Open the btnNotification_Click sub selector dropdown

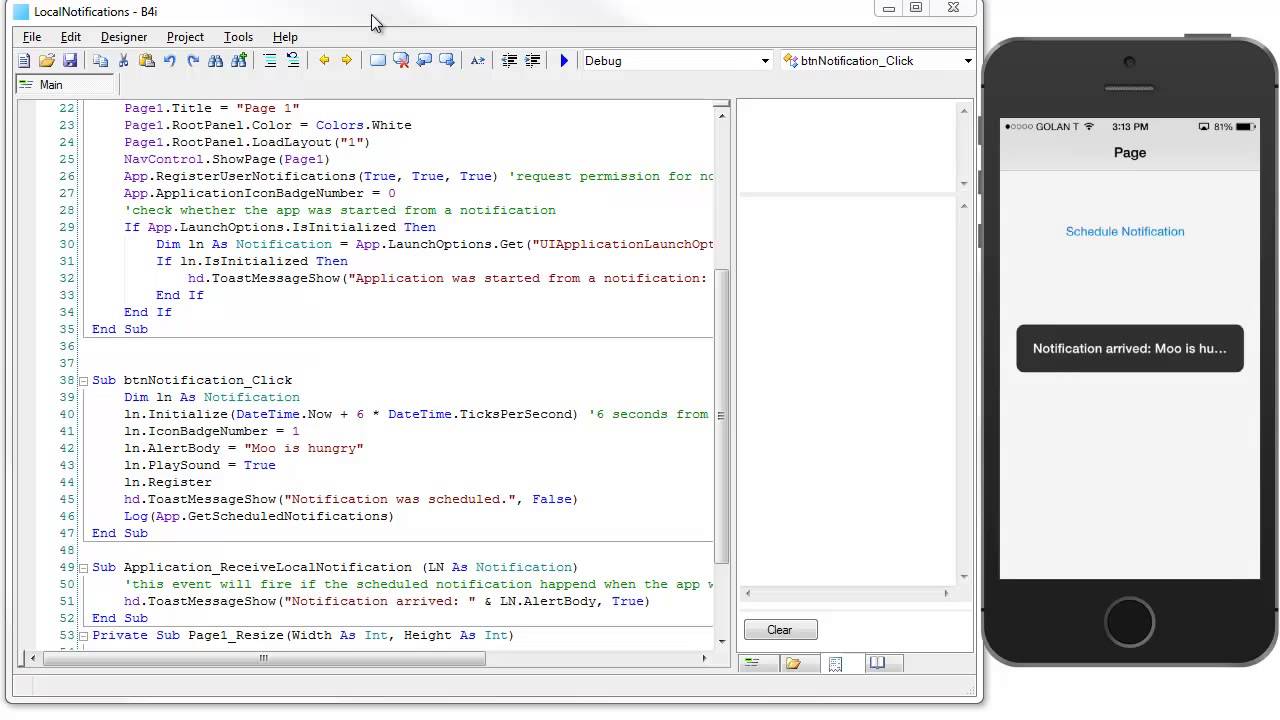[967, 61]
